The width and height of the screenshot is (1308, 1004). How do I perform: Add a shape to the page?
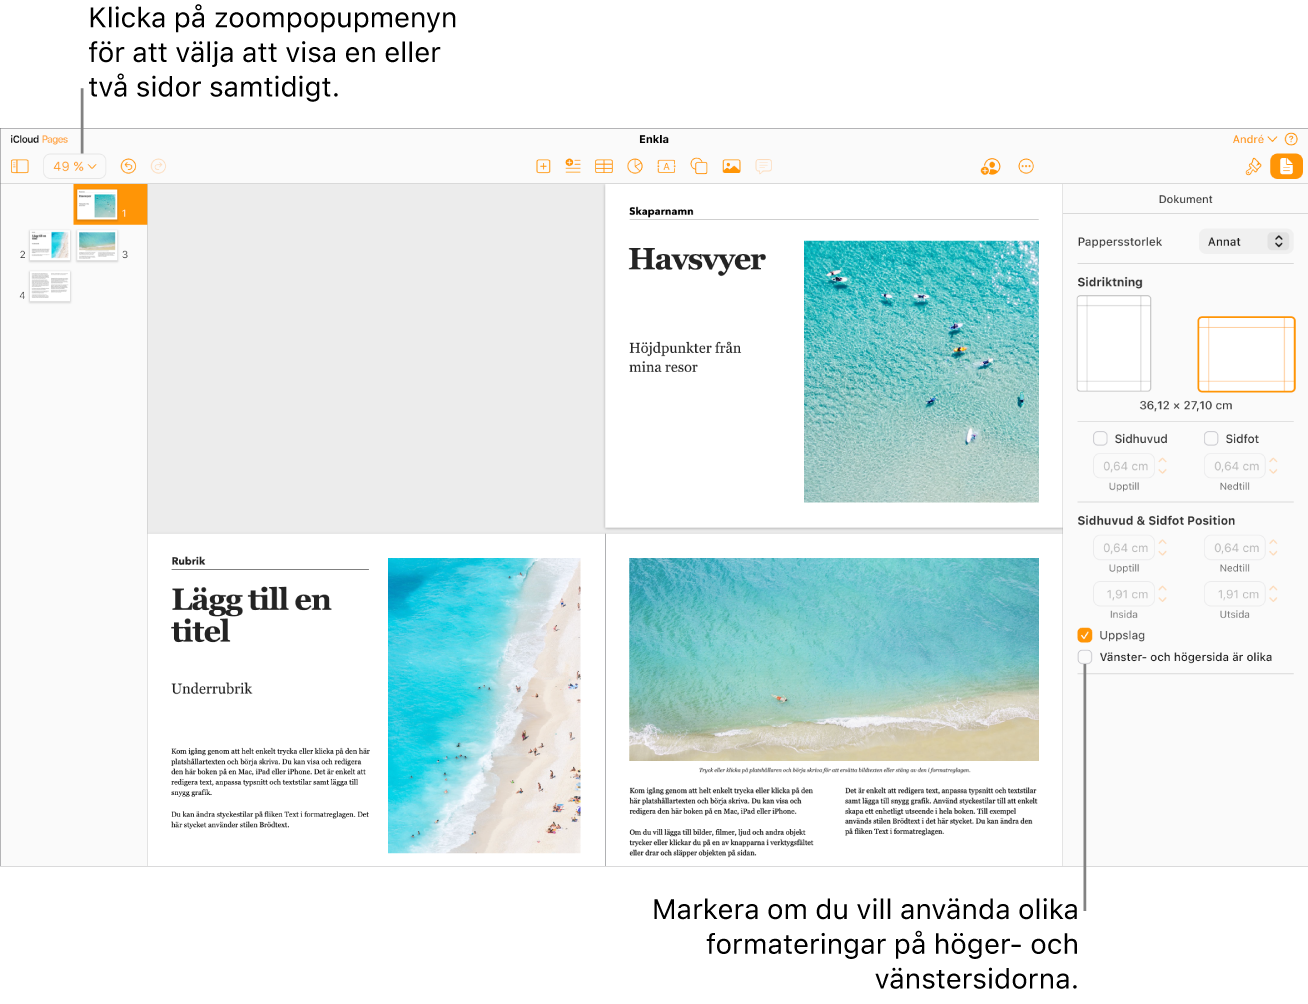point(698,166)
